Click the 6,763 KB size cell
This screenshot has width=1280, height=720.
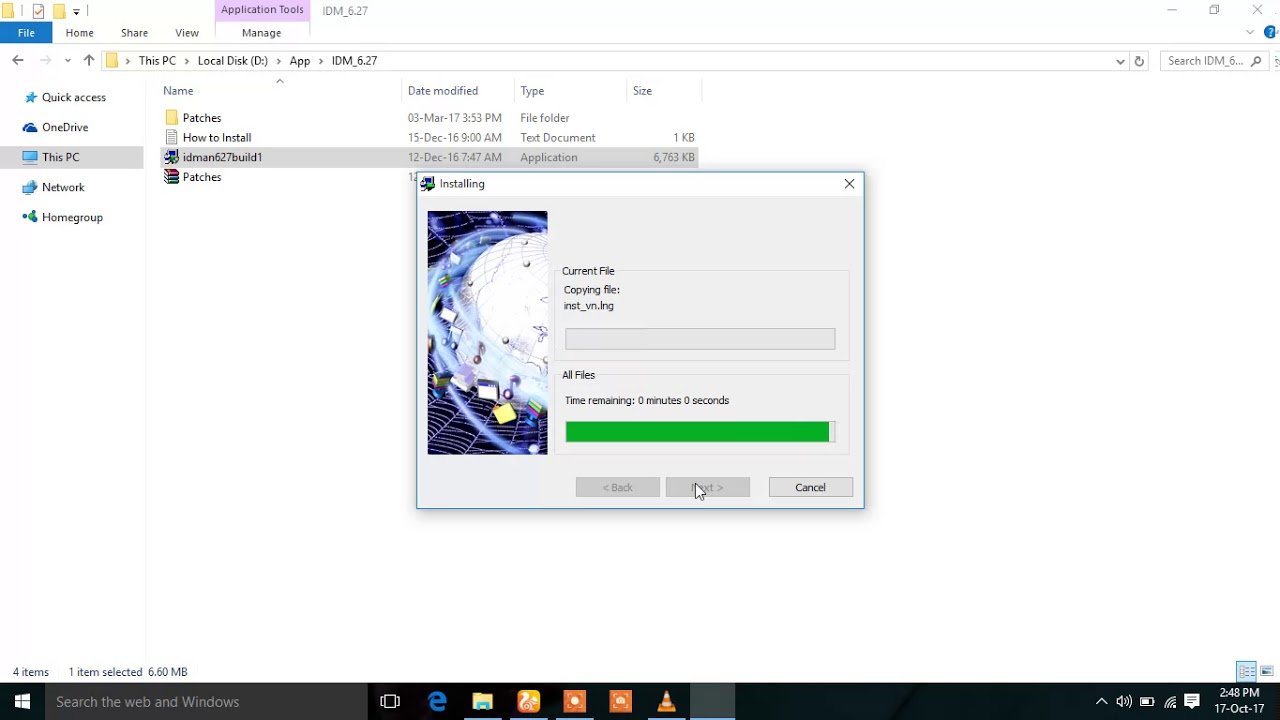click(673, 157)
